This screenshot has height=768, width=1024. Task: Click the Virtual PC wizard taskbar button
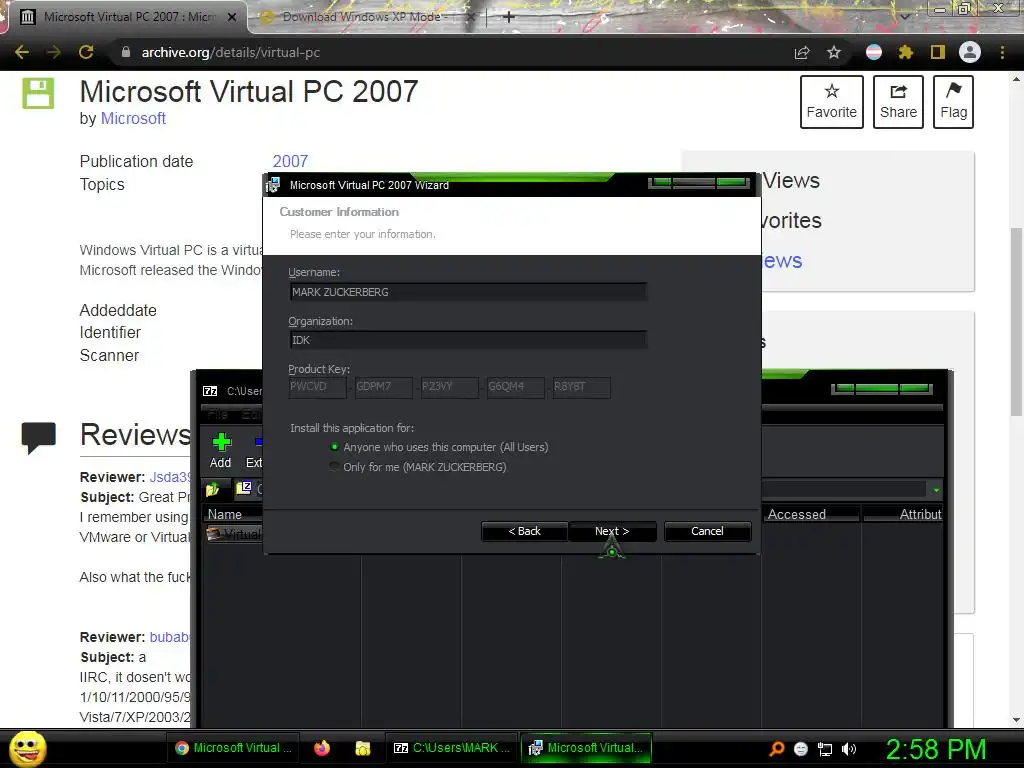(587, 748)
